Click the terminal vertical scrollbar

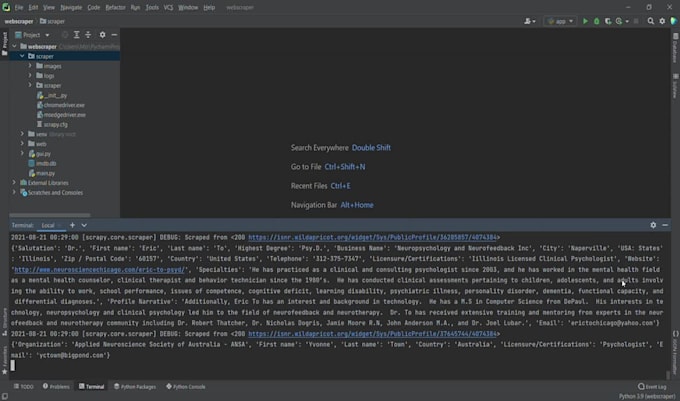[668, 375]
